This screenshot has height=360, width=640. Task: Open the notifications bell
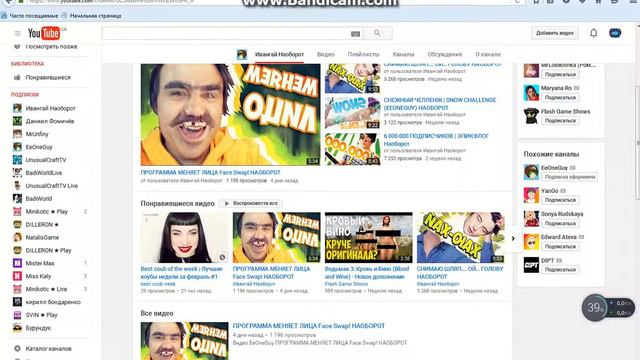(x=593, y=33)
